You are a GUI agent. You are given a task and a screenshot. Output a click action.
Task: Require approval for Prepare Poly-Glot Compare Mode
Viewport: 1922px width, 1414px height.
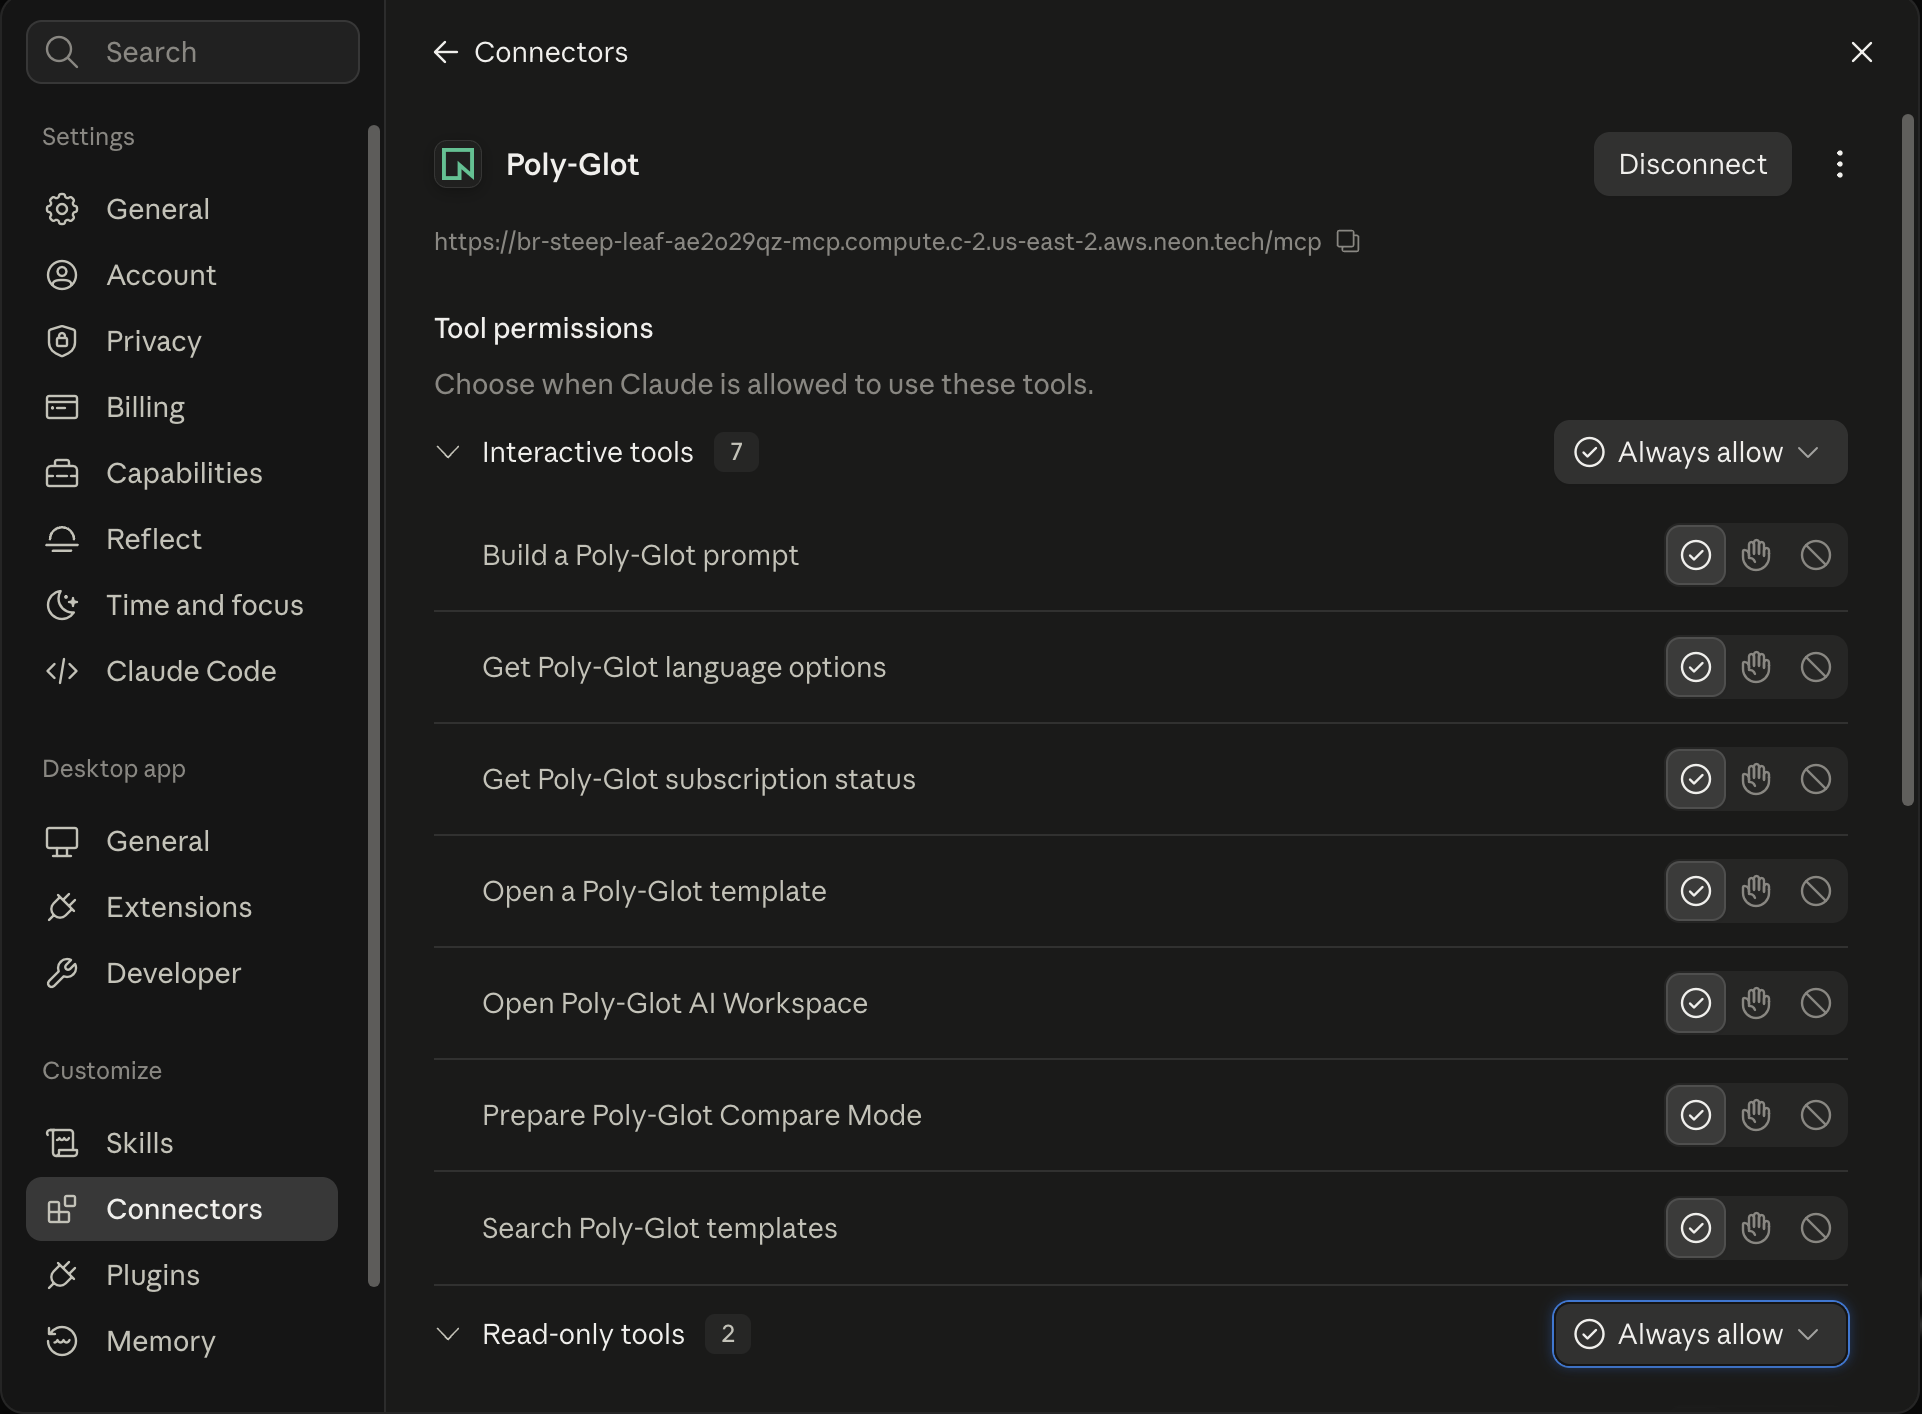(x=1756, y=1115)
